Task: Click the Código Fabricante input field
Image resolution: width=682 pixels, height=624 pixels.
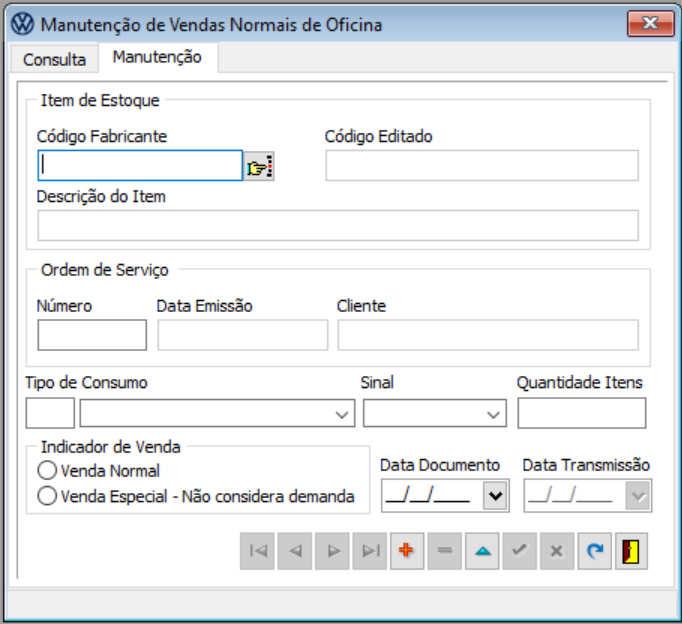Action: point(140,166)
